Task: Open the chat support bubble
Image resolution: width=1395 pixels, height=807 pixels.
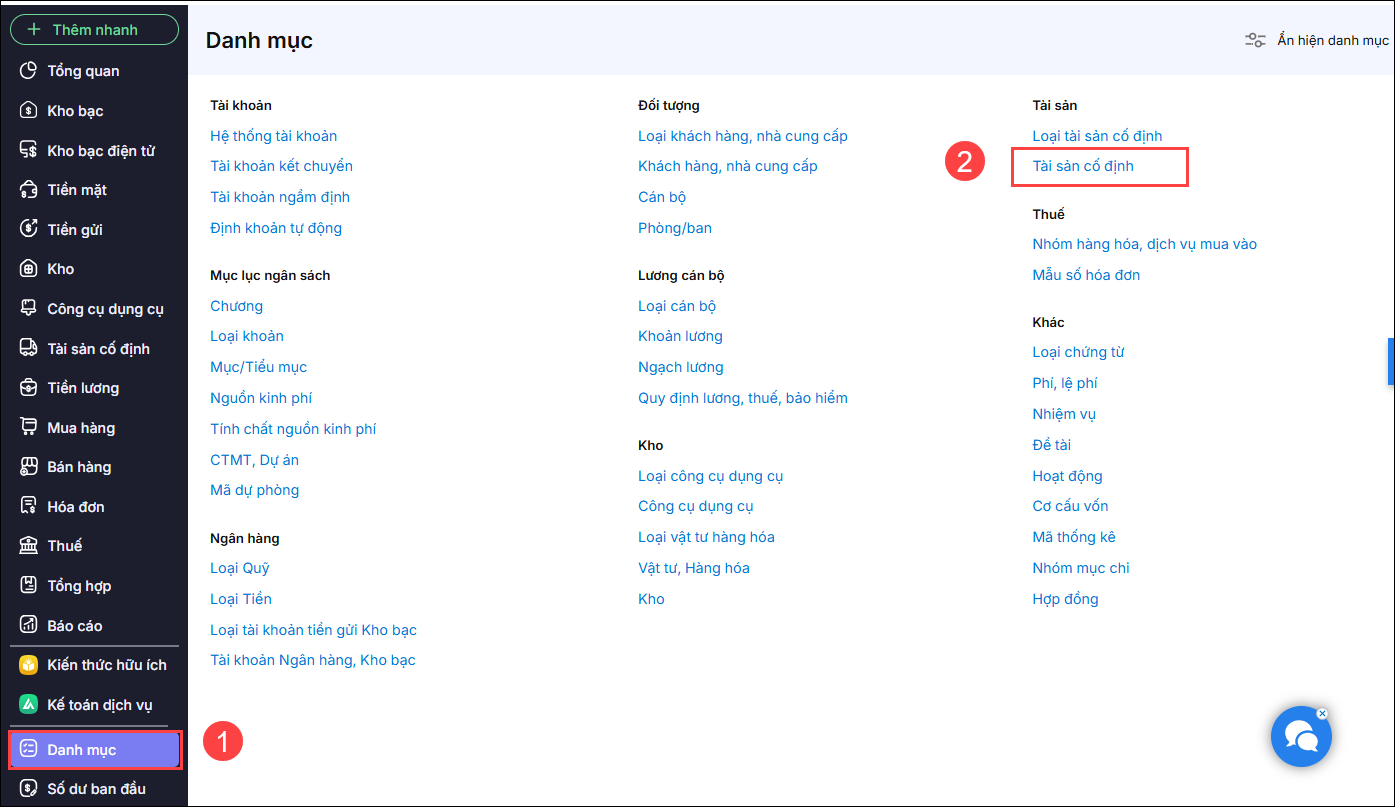Action: (x=1301, y=738)
